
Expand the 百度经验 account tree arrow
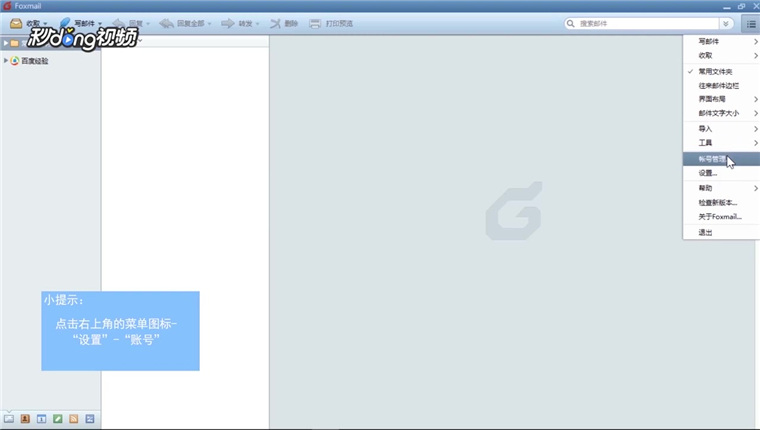[5, 61]
